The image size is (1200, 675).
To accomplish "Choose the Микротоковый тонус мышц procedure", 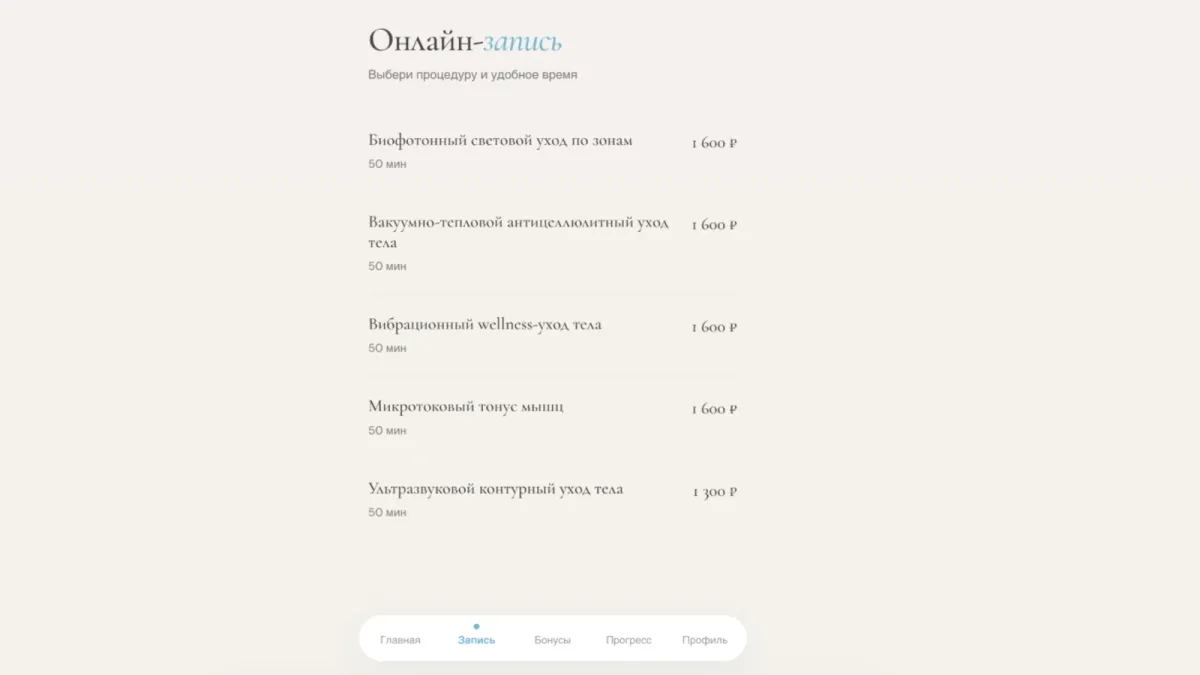I will (x=553, y=417).
